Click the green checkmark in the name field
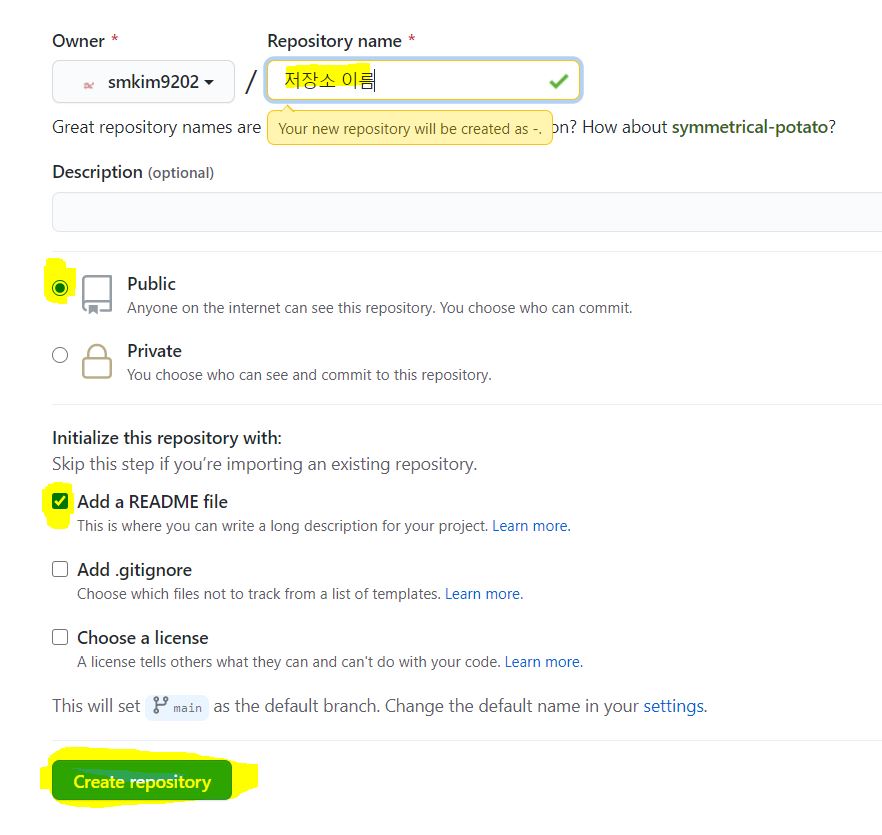The image size is (882, 835). pos(558,82)
